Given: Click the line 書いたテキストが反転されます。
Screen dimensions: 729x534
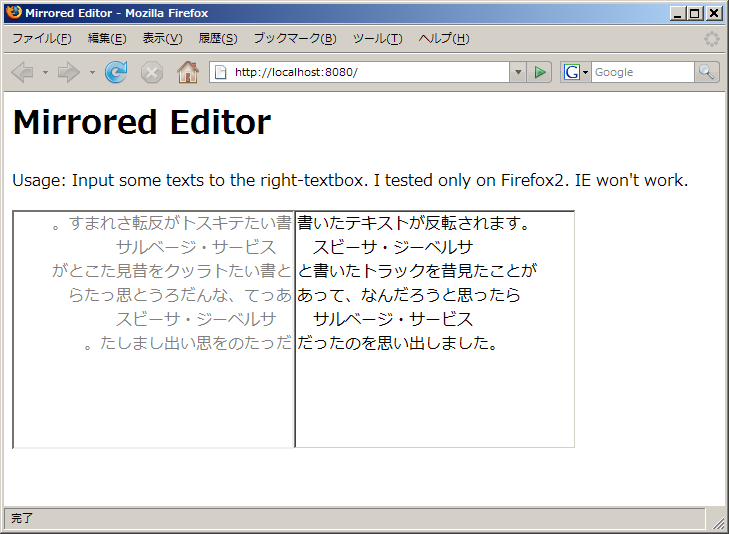Looking at the screenshot, I should click(x=413, y=223).
